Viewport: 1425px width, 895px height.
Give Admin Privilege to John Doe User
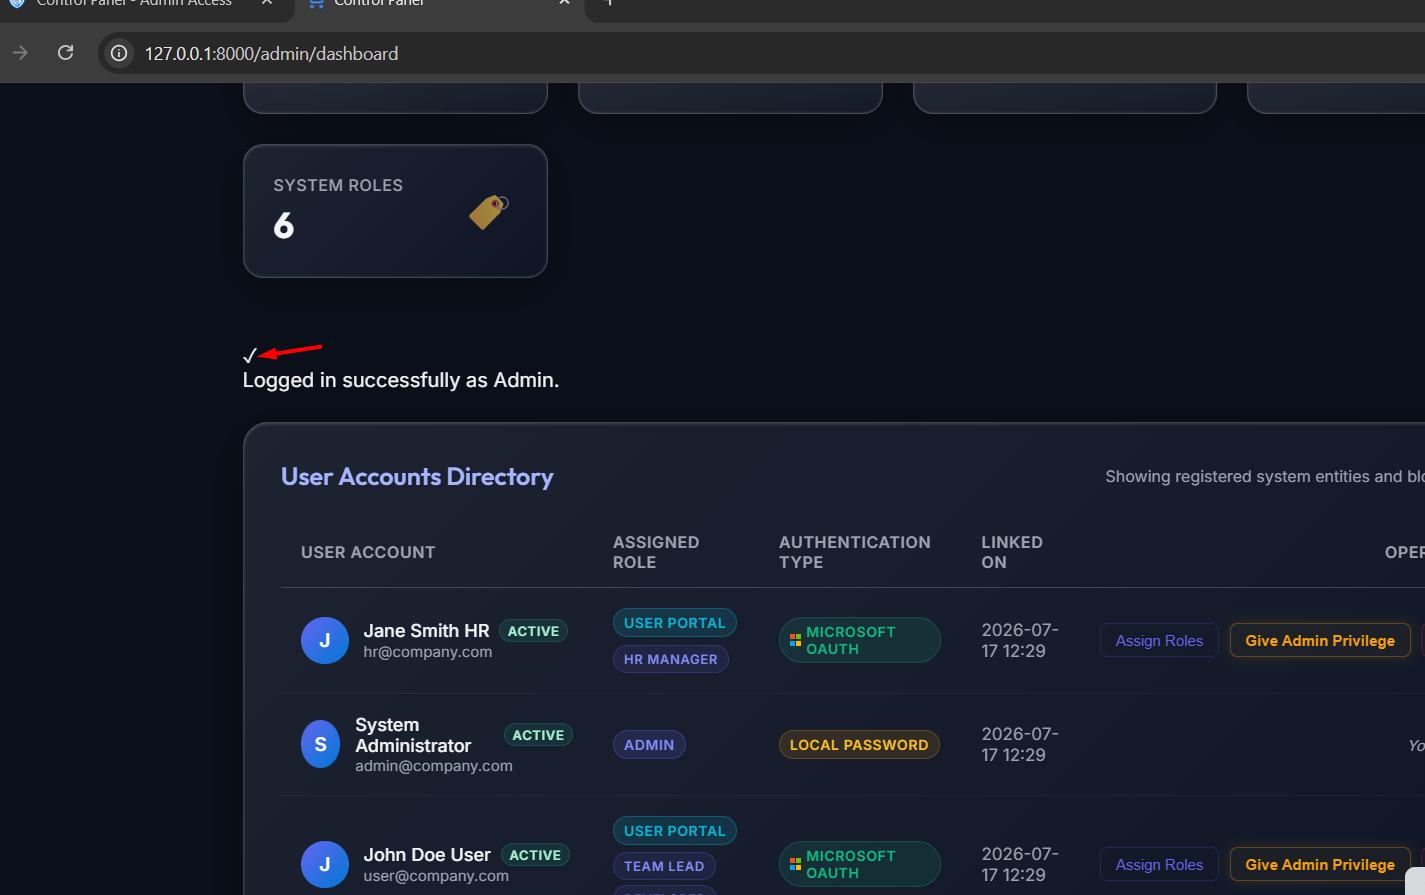point(1320,865)
